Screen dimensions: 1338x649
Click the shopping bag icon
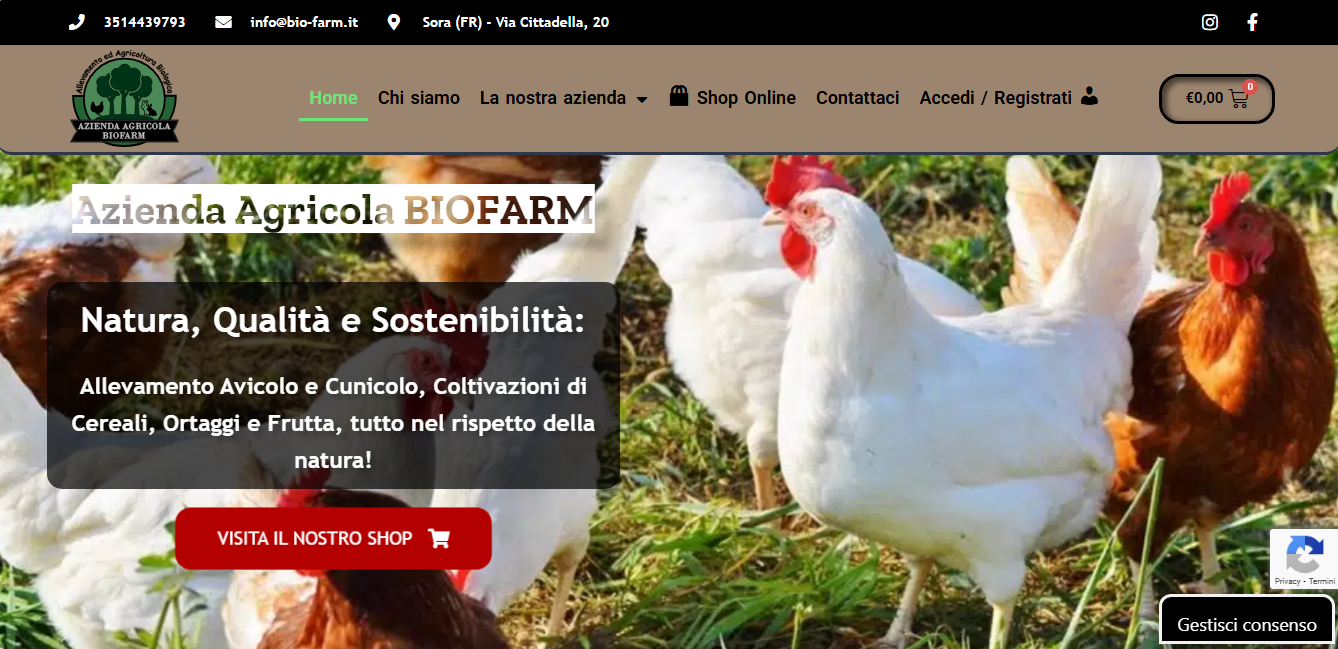pyautogui.click(x=679, y=96)
